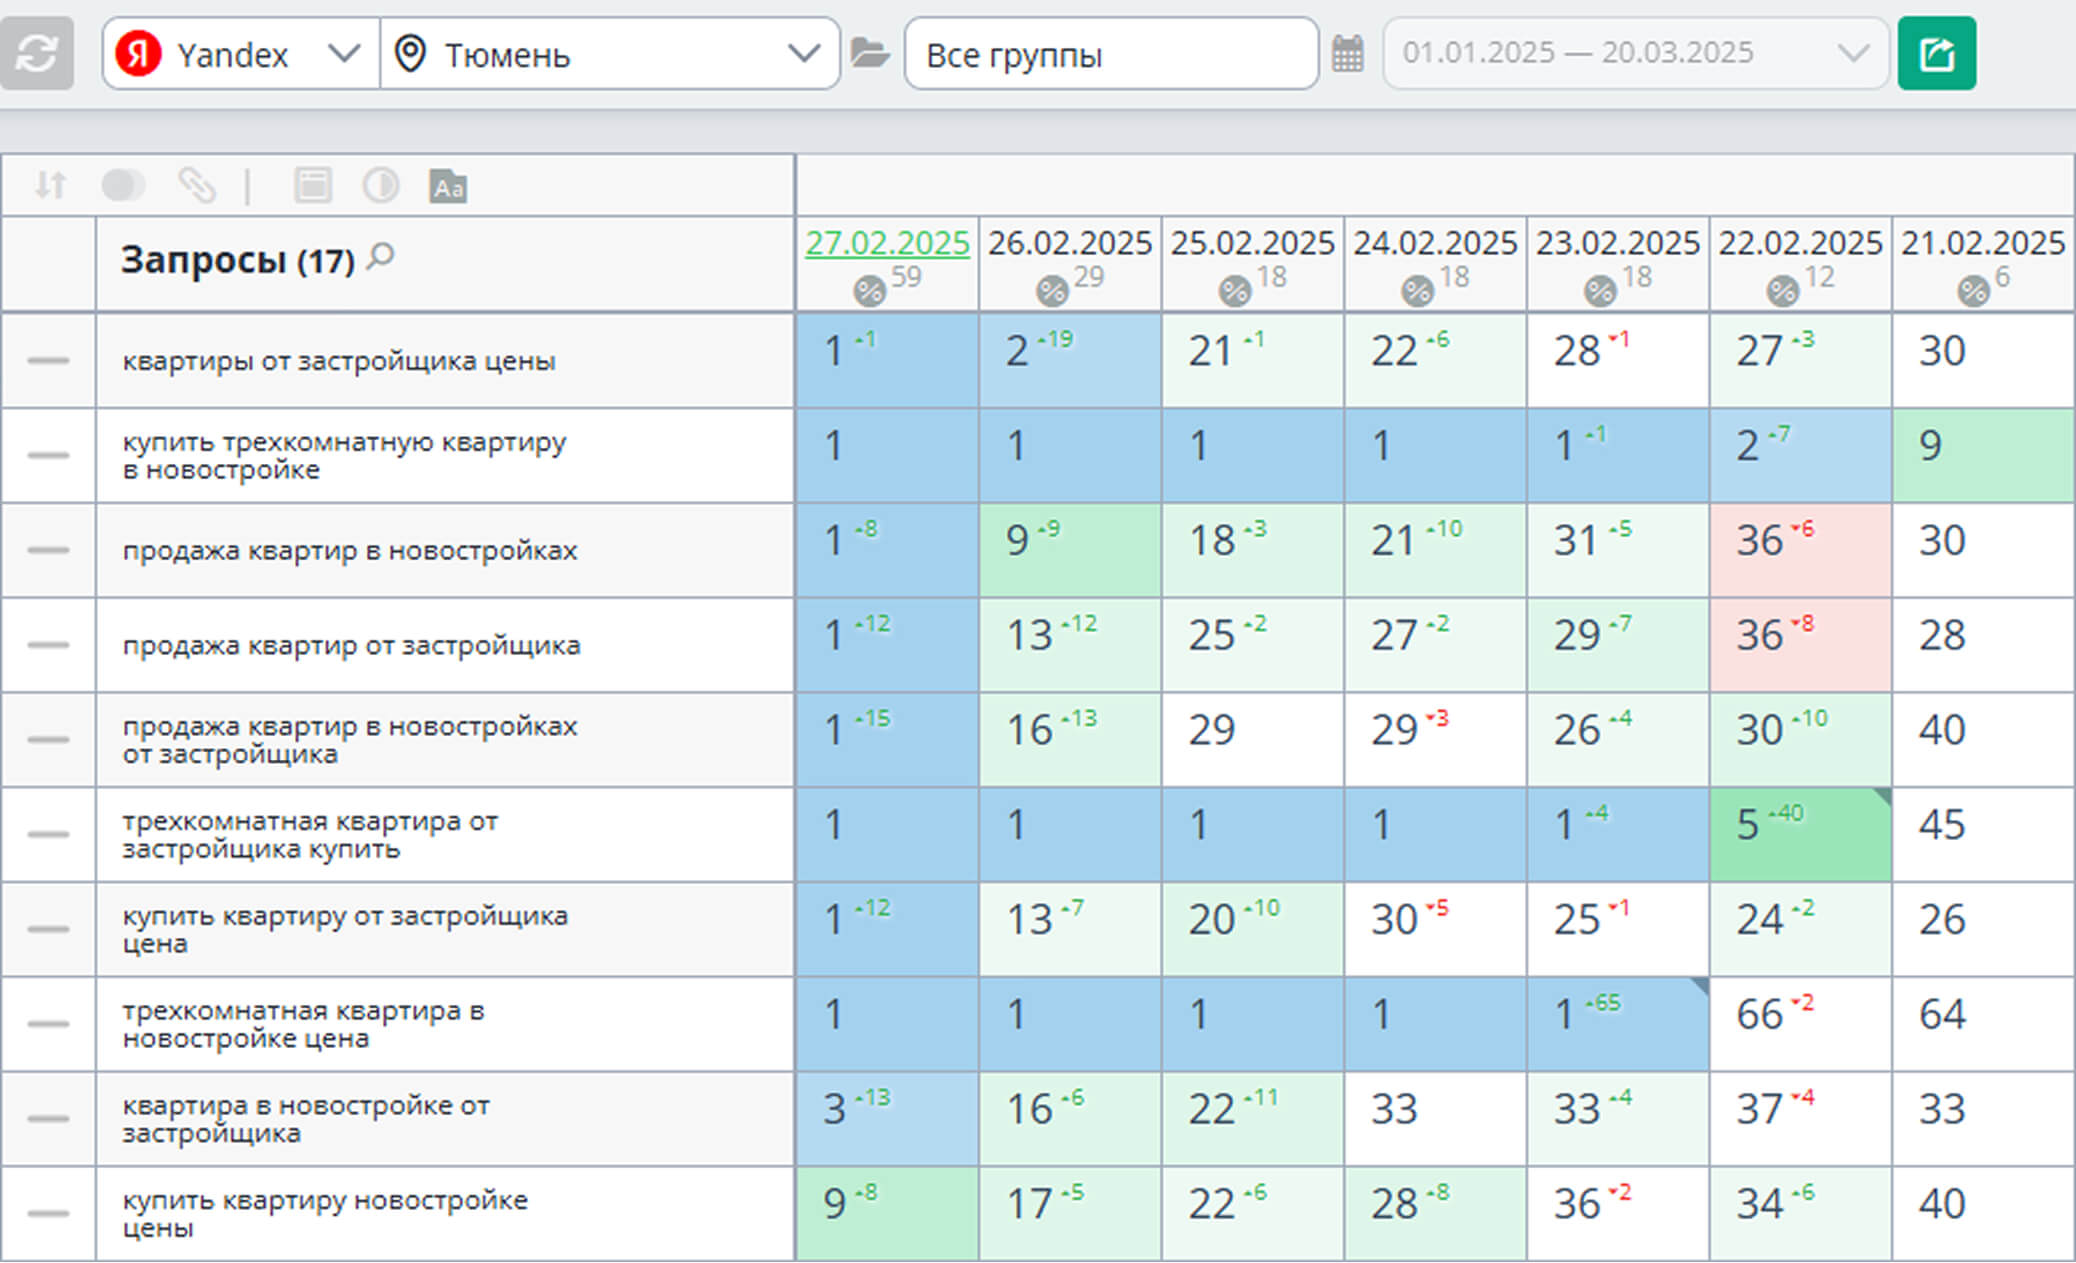Click the refresh data icon
Viewport: 2076px width, 1263px height.
(36, 53)
